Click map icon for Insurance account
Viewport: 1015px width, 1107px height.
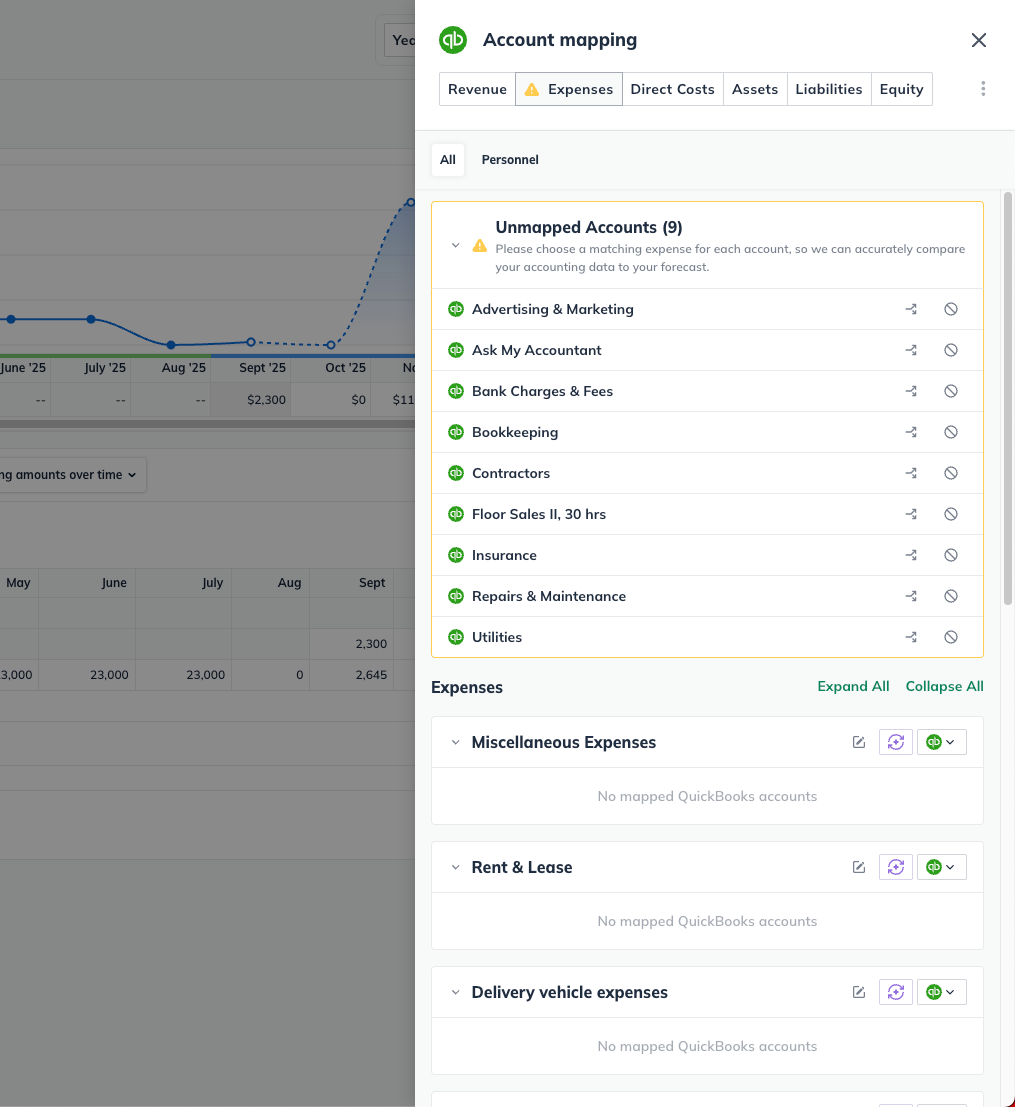[x=911, y=555]
